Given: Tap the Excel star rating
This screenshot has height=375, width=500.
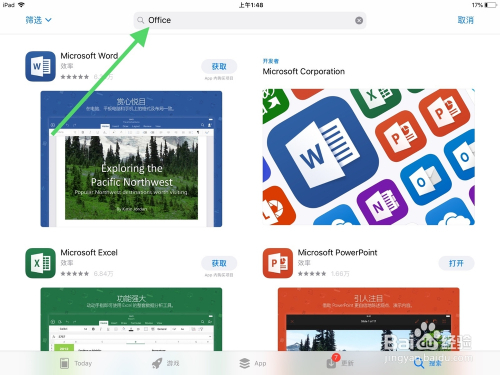Looking at the screenshot, I should coord(75,274).
